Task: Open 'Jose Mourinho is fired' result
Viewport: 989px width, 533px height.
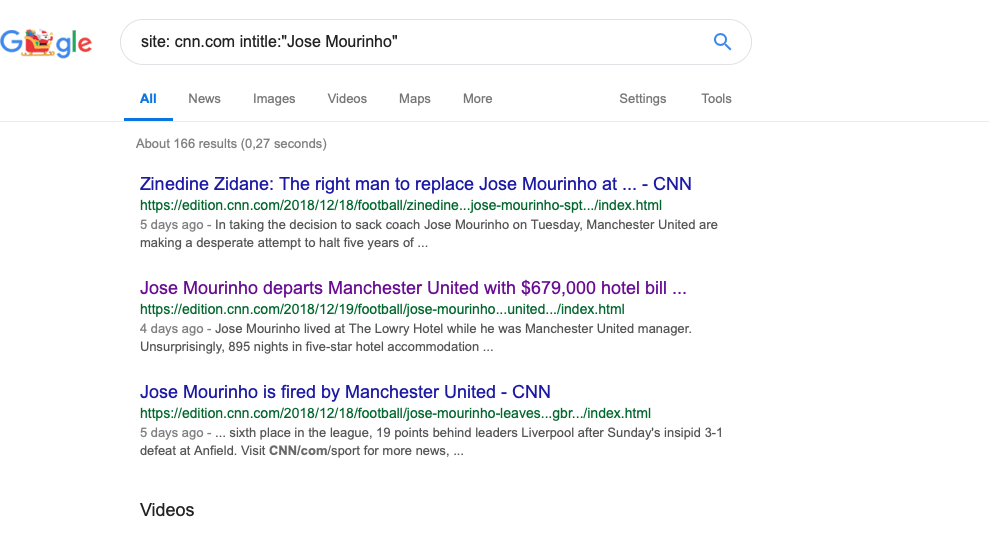Action: click(345, 392)
